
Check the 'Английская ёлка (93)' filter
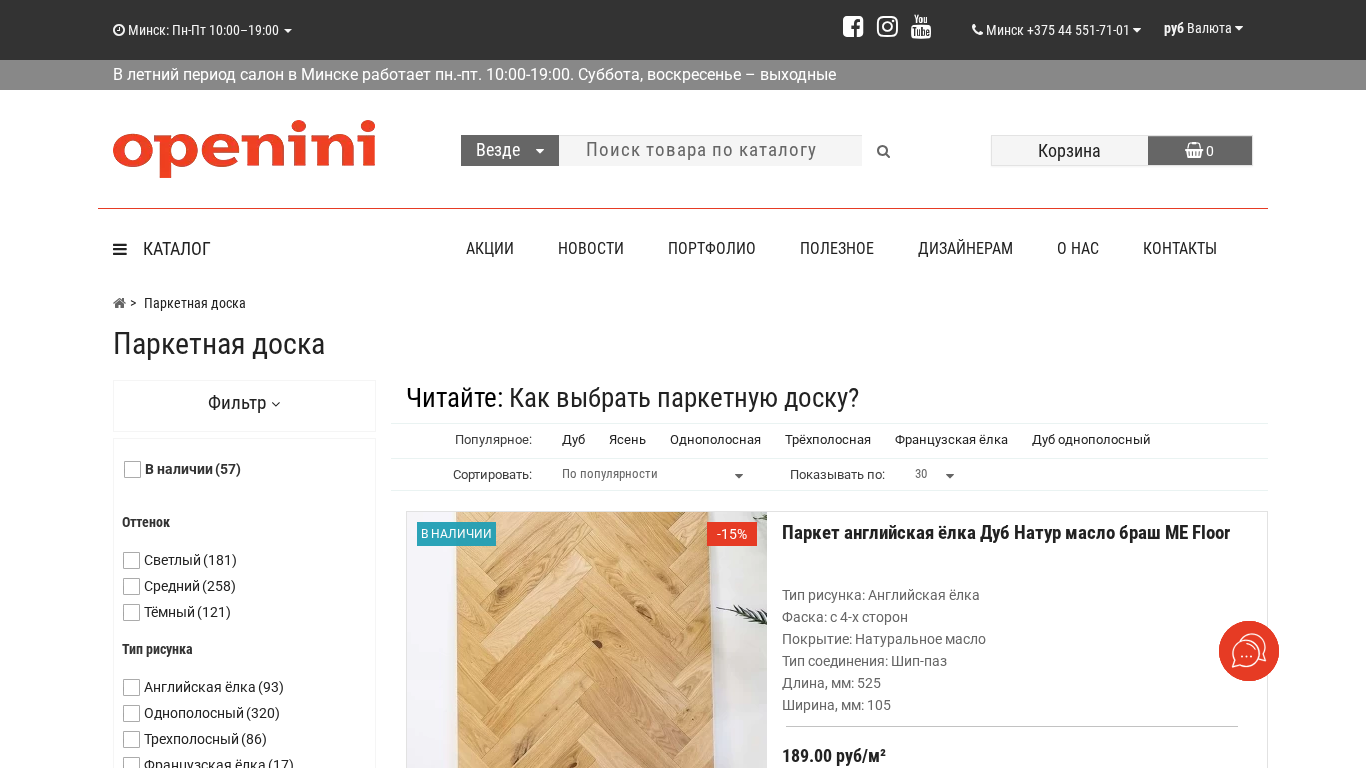(x=131, y=687)
